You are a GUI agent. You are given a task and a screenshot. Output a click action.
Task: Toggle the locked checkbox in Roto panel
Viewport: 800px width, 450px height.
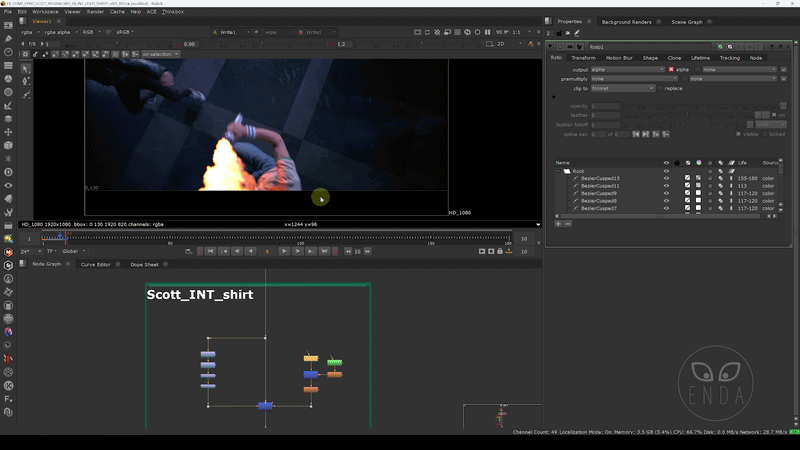(765, 134)
